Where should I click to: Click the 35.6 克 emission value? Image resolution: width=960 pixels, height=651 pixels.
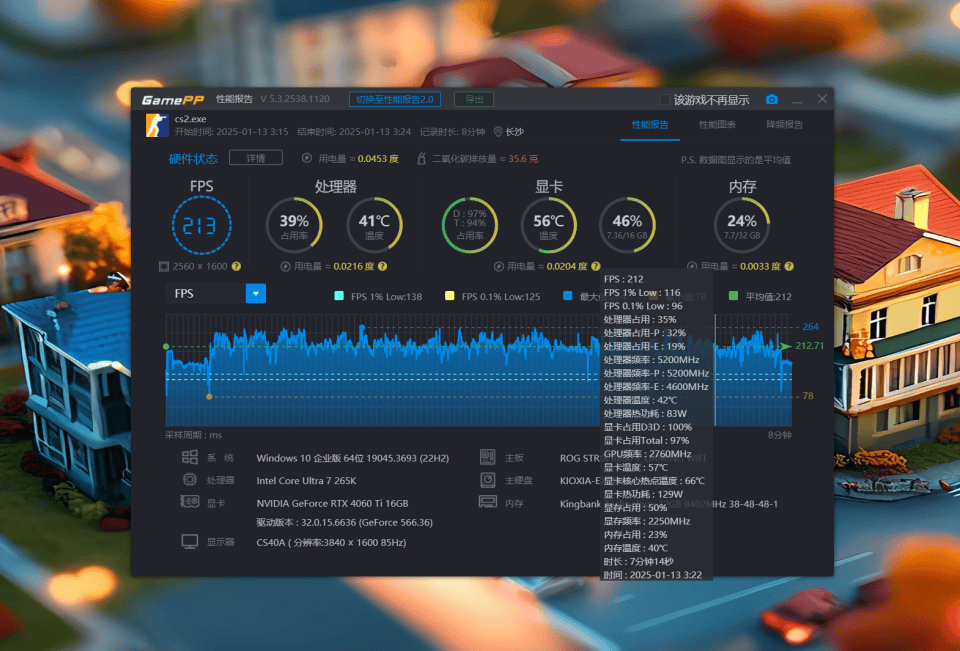click(523, 159)
